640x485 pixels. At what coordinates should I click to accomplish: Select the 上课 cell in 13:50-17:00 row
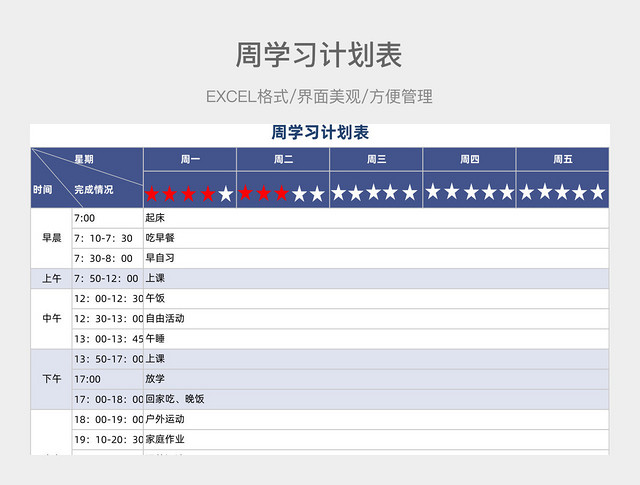(x=376, y=359)
